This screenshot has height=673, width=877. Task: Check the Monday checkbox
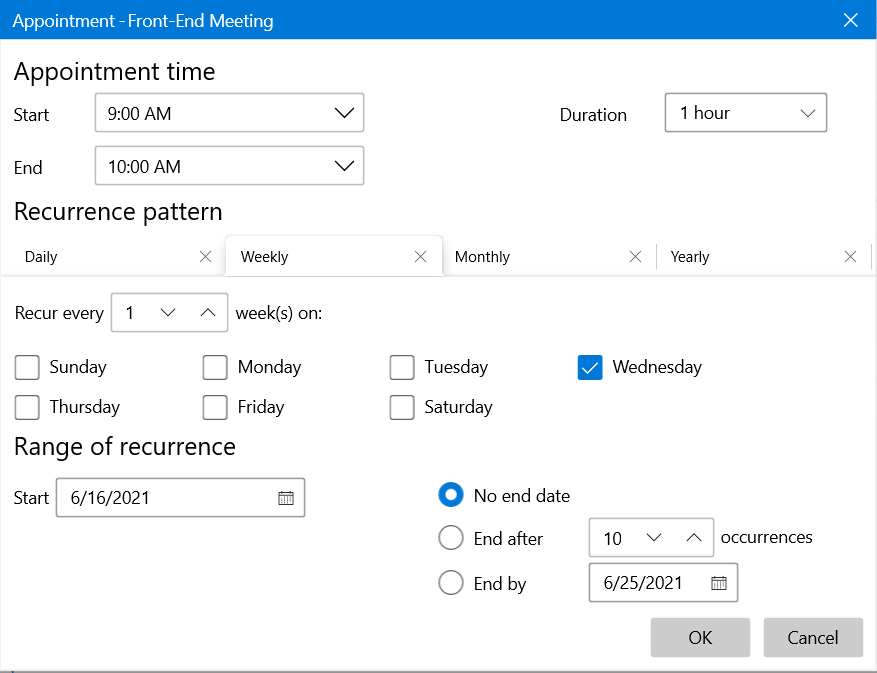coord(215,368)
